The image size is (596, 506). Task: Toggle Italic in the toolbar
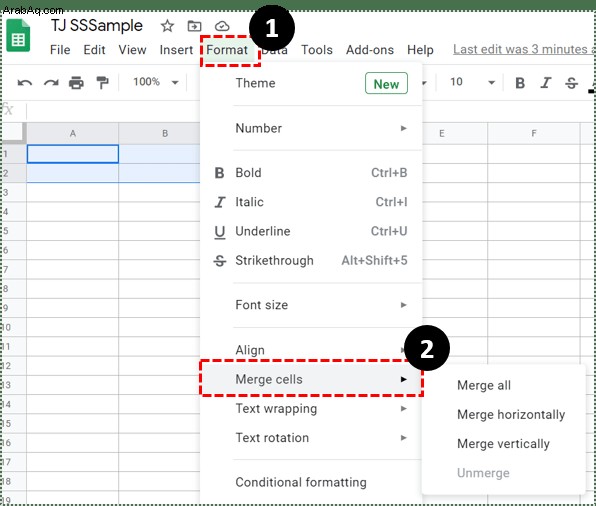coord(546,82)
